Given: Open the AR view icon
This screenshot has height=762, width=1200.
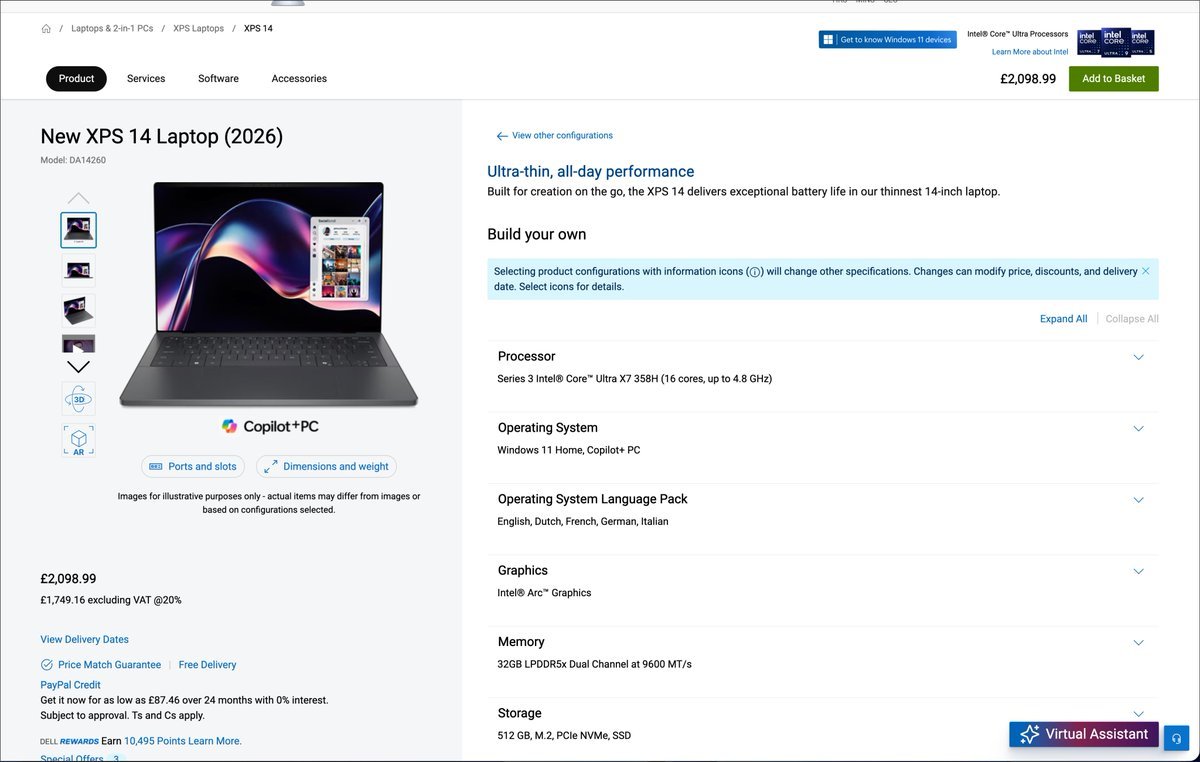Looking at the screenshot, I should 79,441.
